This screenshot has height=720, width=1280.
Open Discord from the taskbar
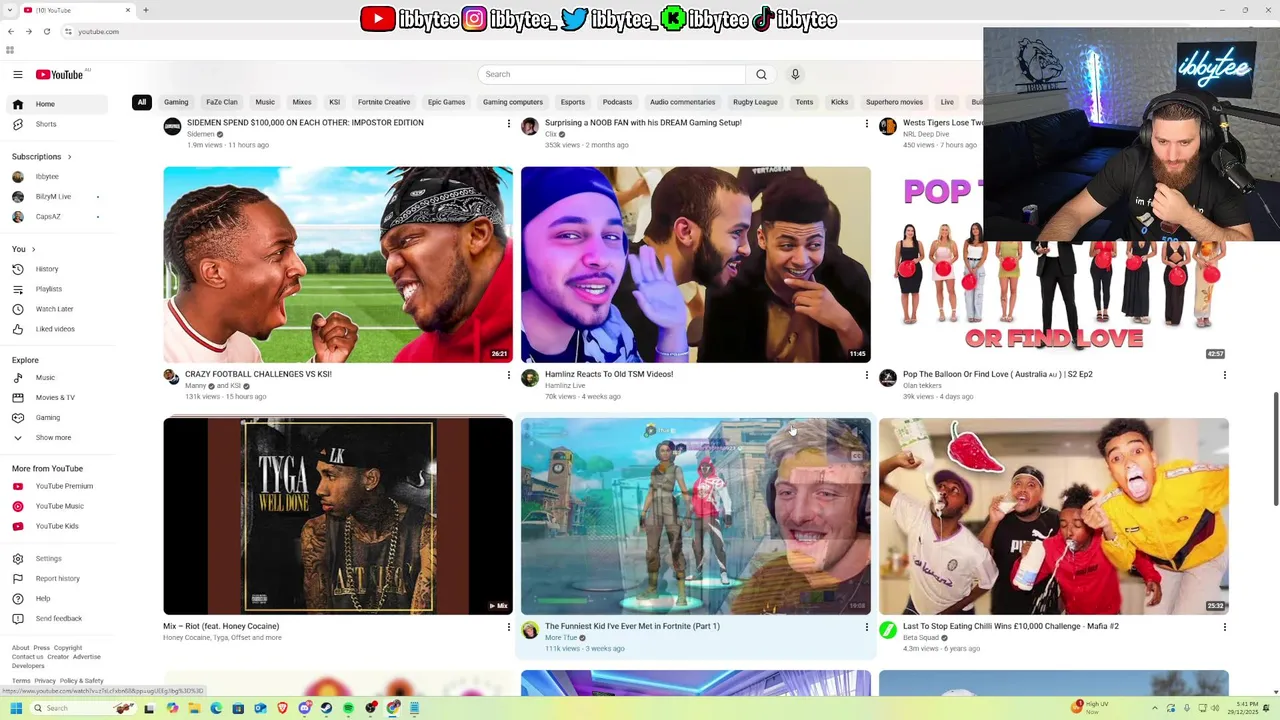click(304, 708)
